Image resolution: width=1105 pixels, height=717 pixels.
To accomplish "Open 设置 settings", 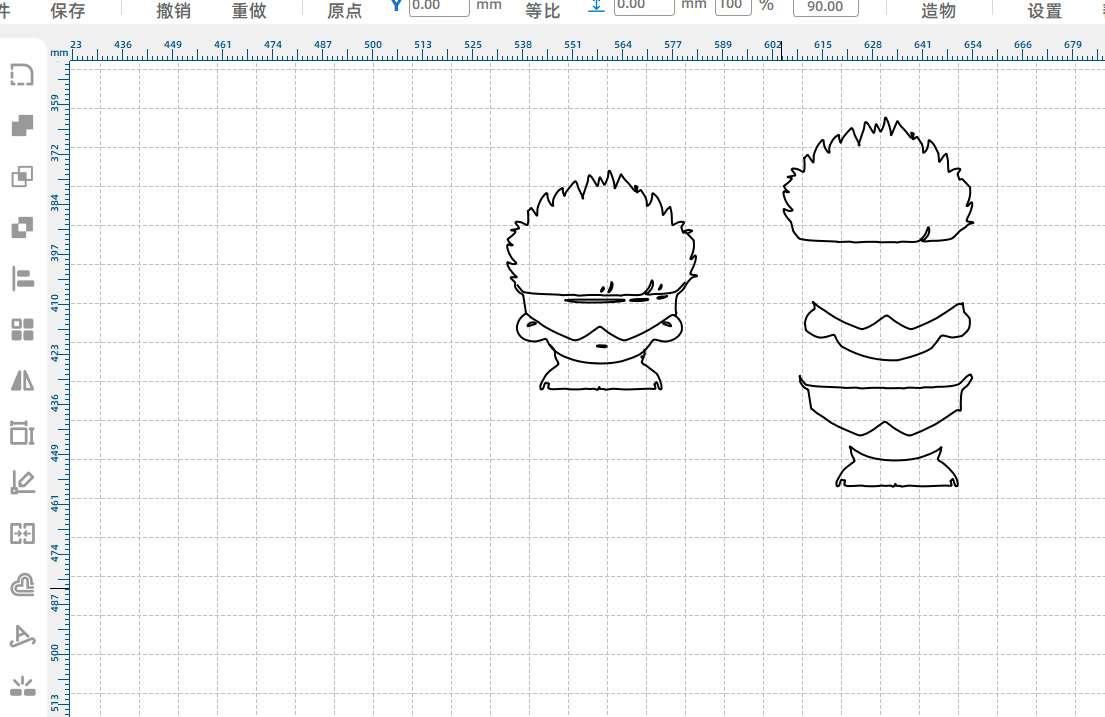I will (1045, 10).
